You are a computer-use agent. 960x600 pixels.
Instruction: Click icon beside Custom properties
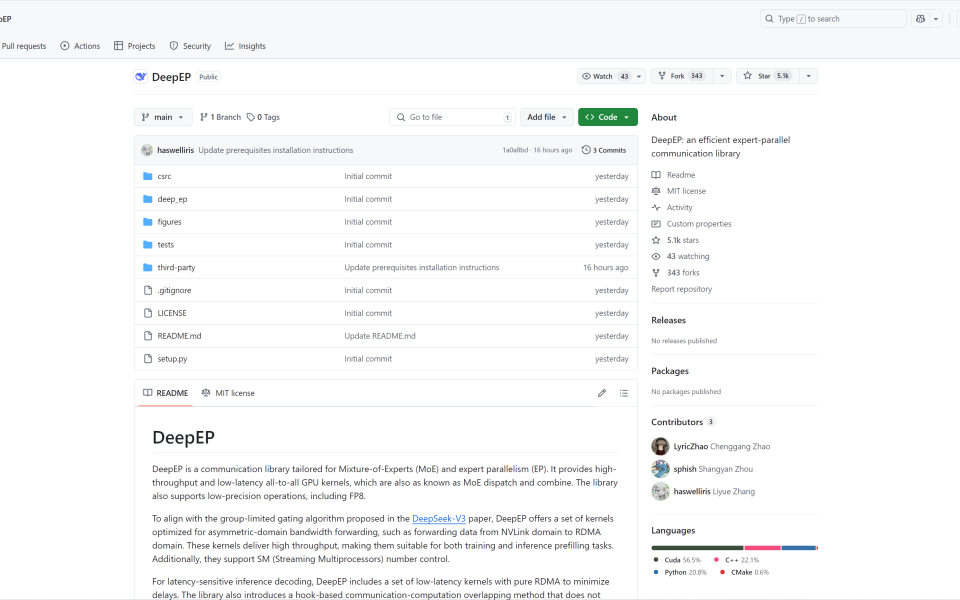[656, 224]
